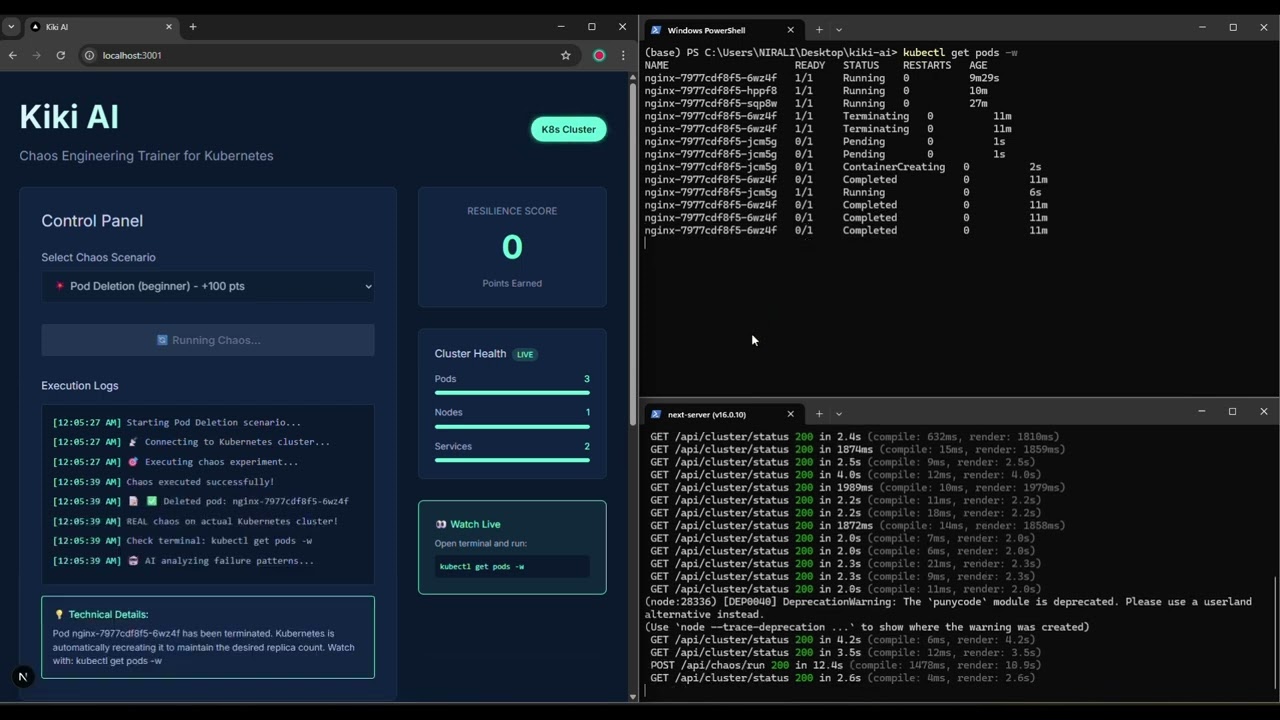Add a new tab in PowerShell window
The width and height of the screenshot is (1280, 720).
point(818,30)
